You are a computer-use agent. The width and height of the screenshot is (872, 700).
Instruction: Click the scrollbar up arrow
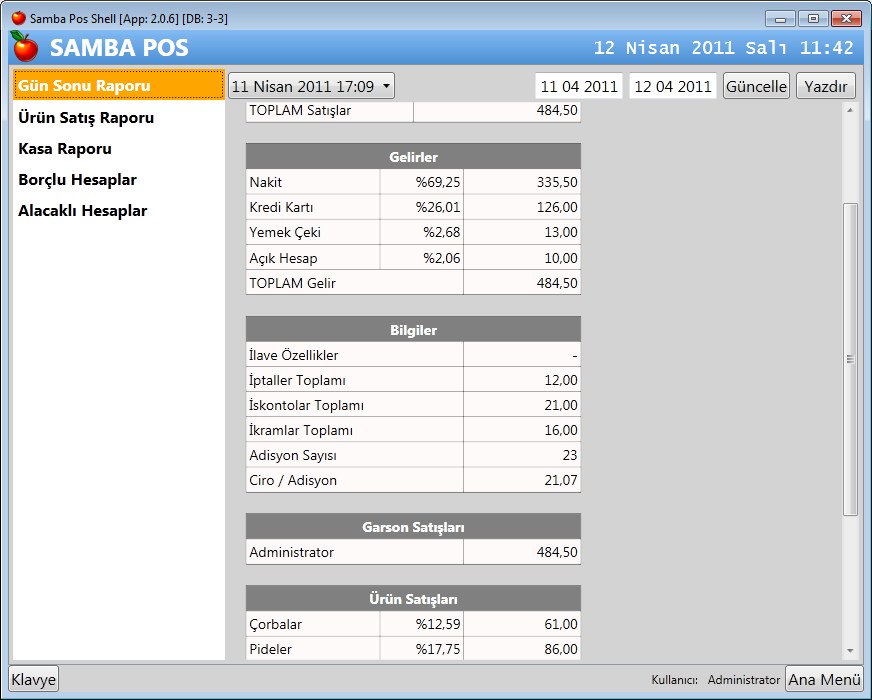(x=850, y=110)
